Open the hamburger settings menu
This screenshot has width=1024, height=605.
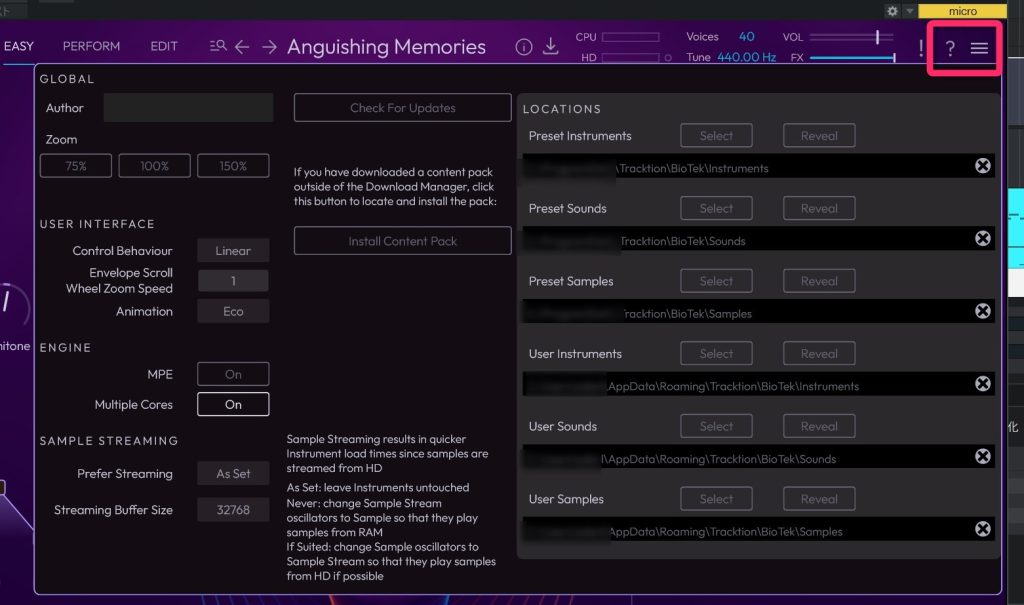(979, 48)
